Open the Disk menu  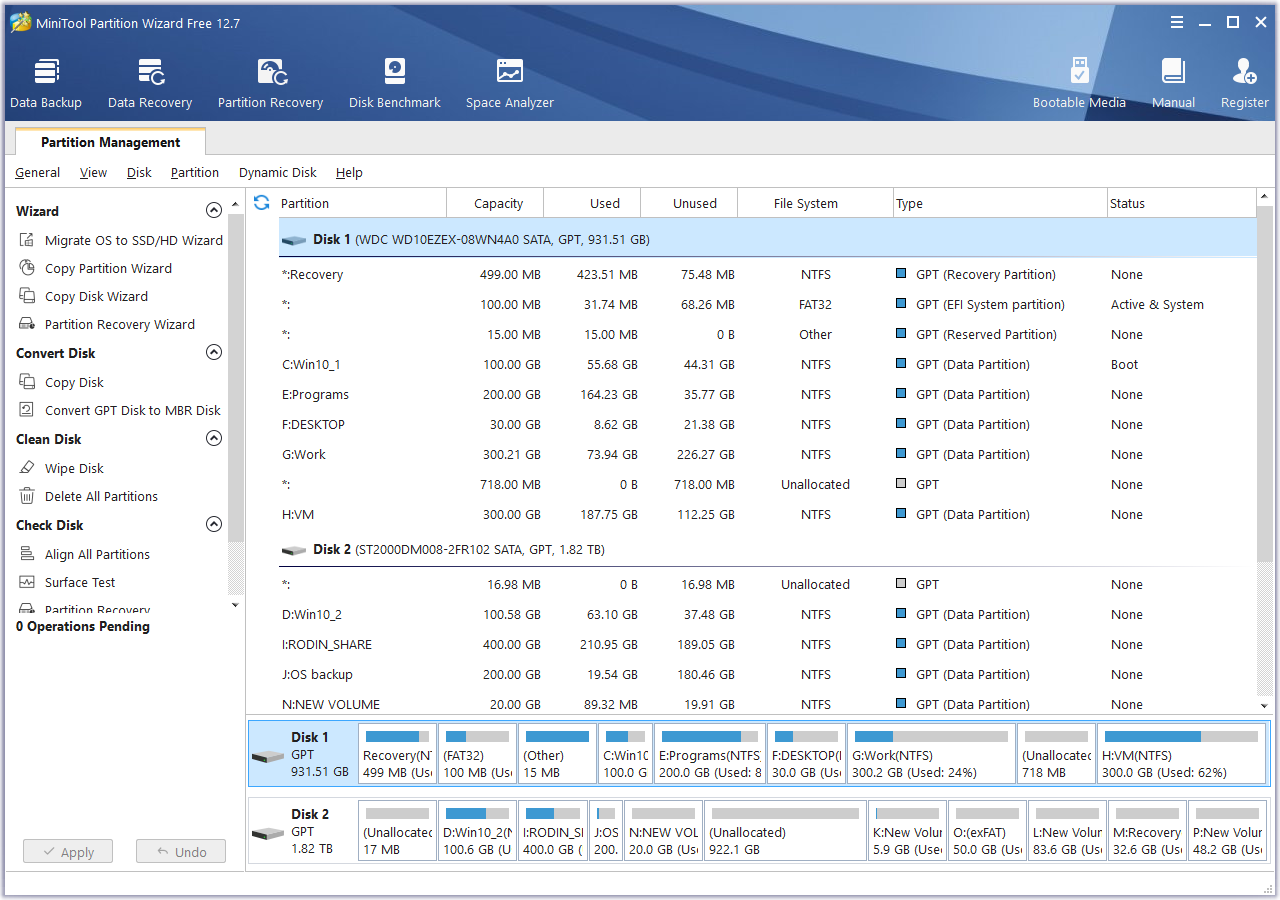pyautogui.click(x=139, y=173)
